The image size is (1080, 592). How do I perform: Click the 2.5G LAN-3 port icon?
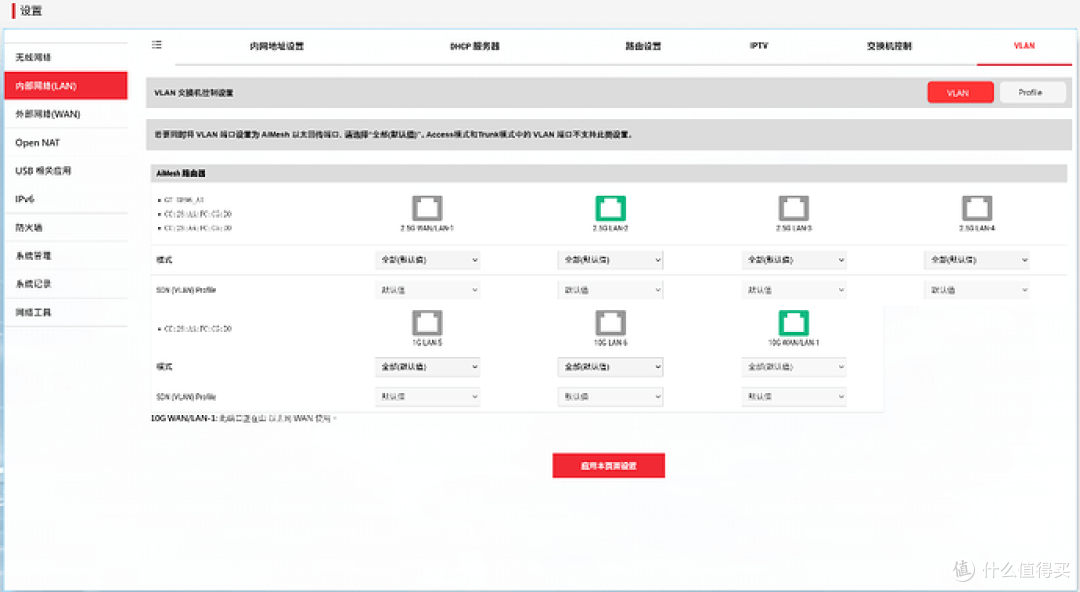[x=793, y=208]
